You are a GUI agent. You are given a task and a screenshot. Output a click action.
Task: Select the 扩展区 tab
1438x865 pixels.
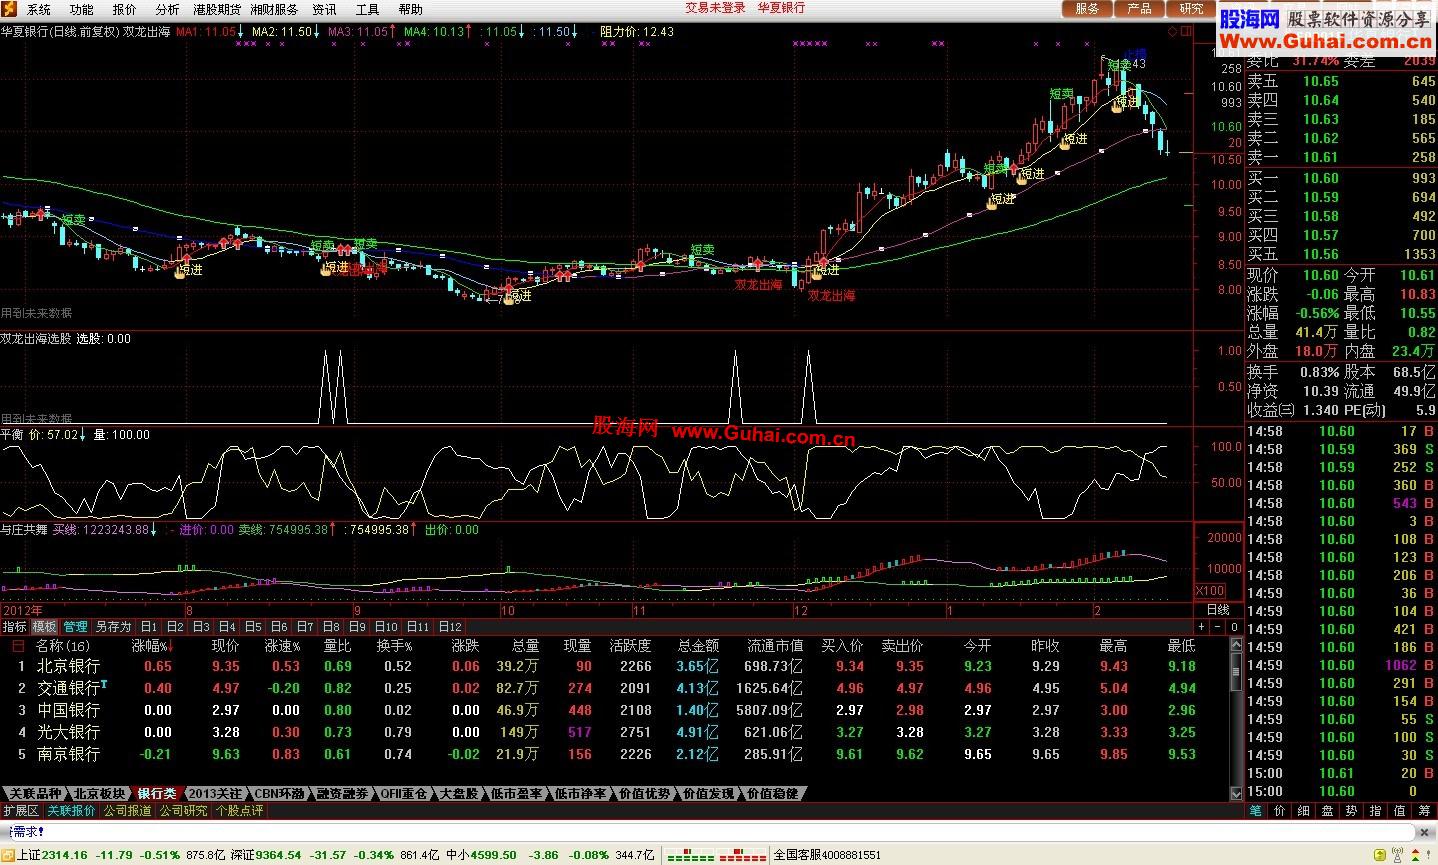point(21,811)
